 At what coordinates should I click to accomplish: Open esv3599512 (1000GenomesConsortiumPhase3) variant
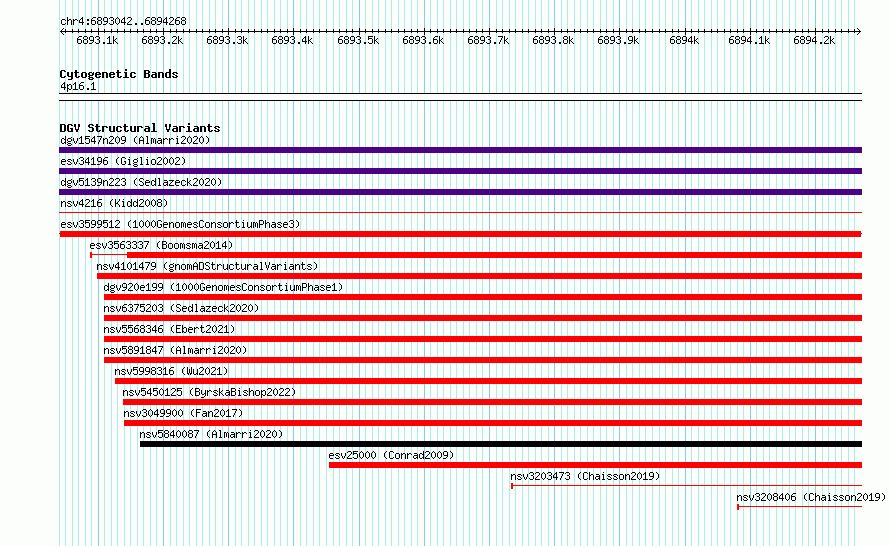180,224
